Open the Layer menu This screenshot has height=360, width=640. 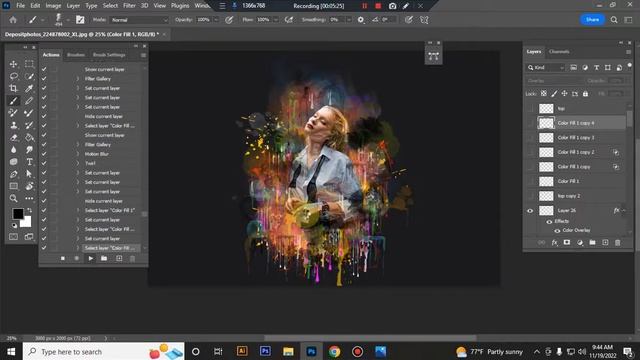pyautogui.click(x=73, y=6)
